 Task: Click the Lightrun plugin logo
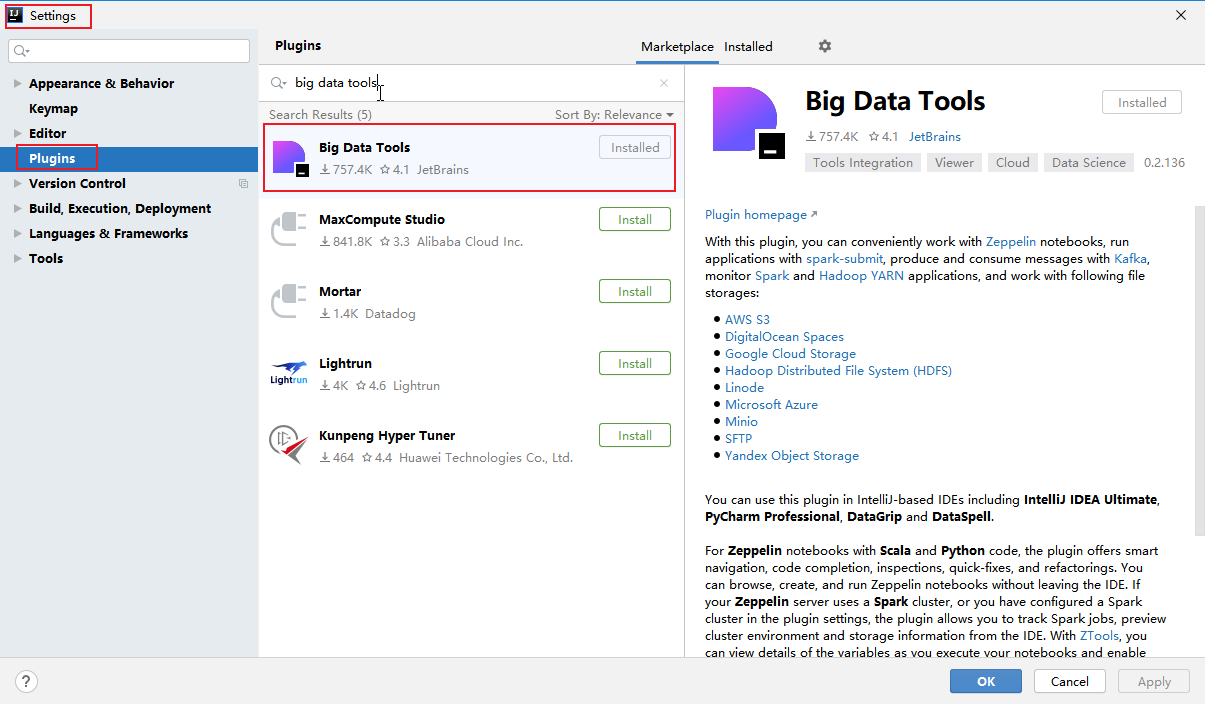(x=289, y=373)
